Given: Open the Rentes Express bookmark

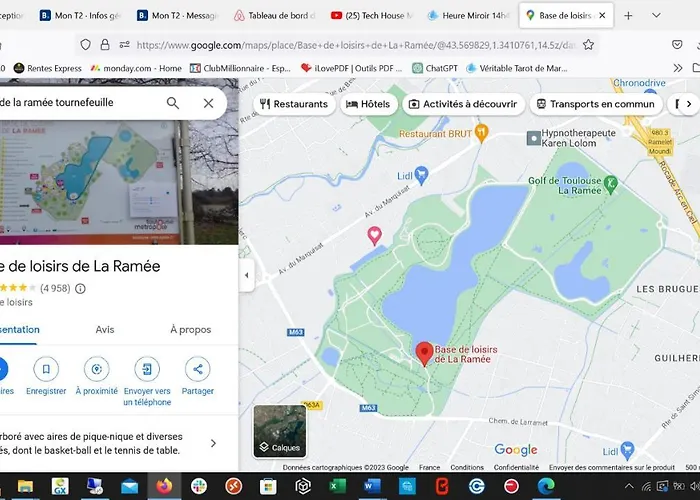Looking at the screenshot, I should click(48, 68).
